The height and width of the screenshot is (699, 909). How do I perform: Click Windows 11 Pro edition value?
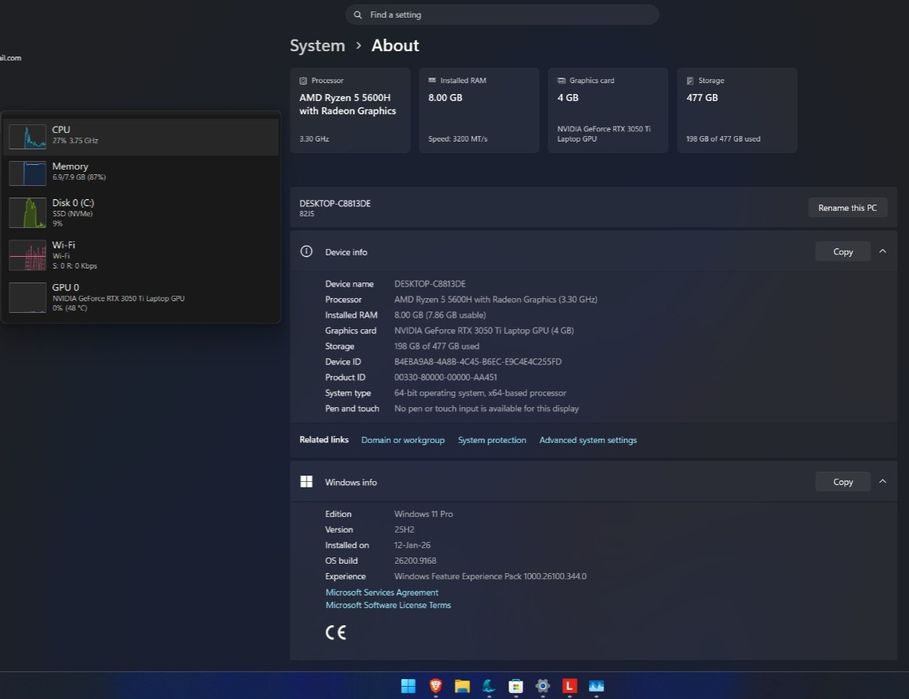423,514
